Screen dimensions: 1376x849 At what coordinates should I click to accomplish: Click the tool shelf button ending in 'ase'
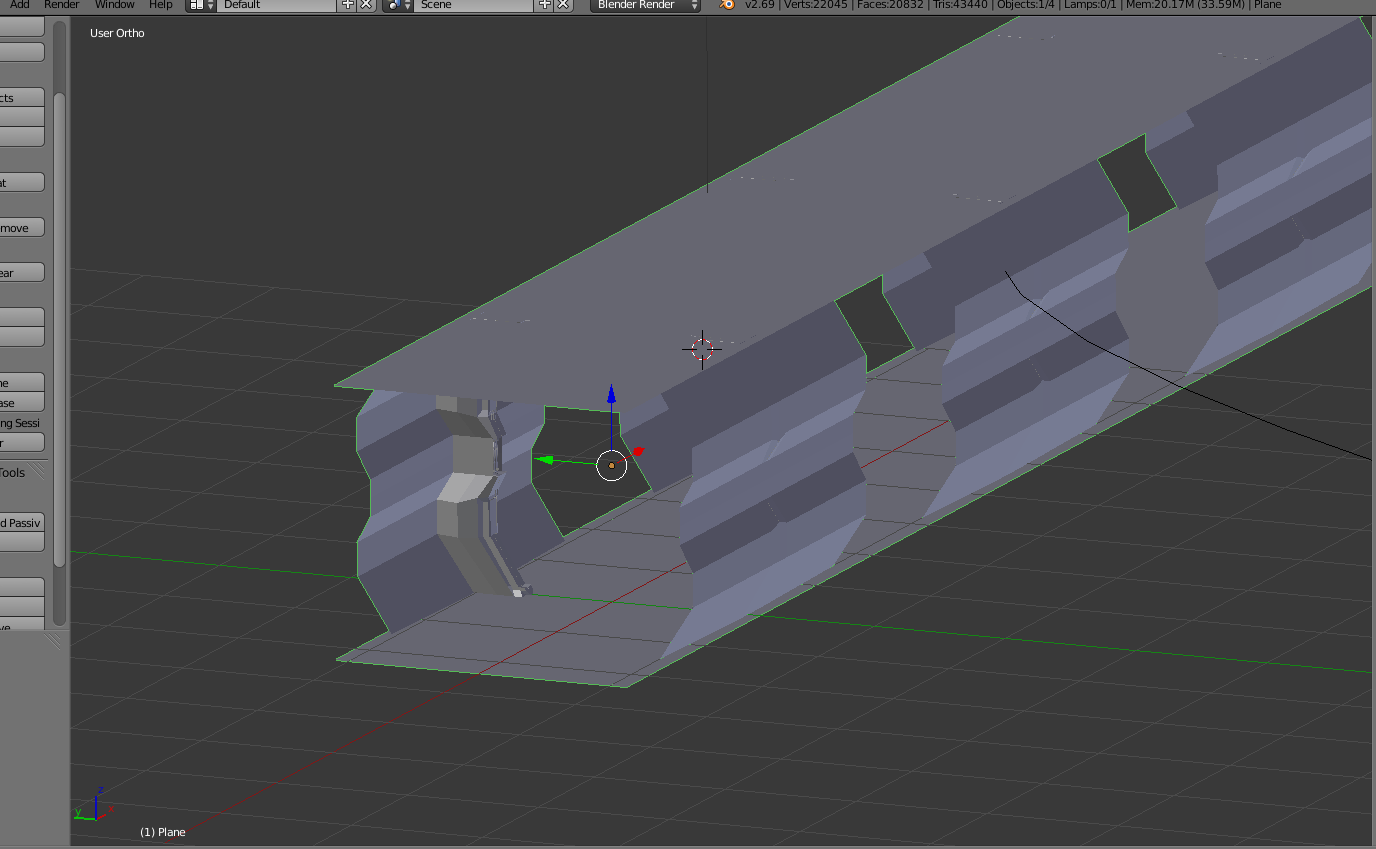[x=22, y=402]
